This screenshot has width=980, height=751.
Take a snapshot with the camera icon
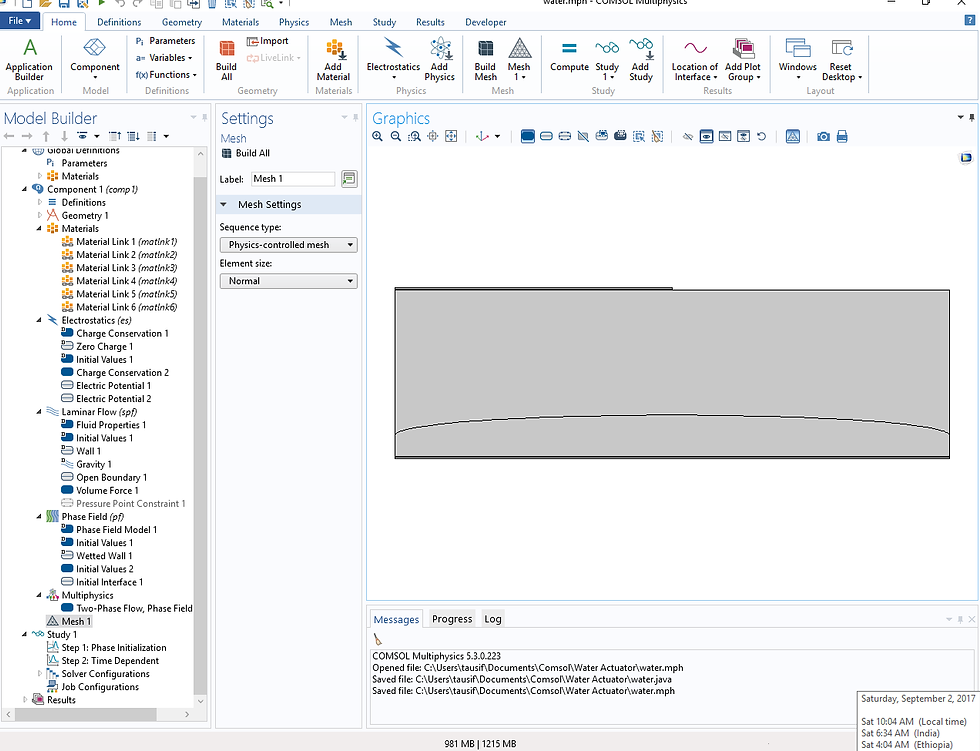tap(824, 136)
